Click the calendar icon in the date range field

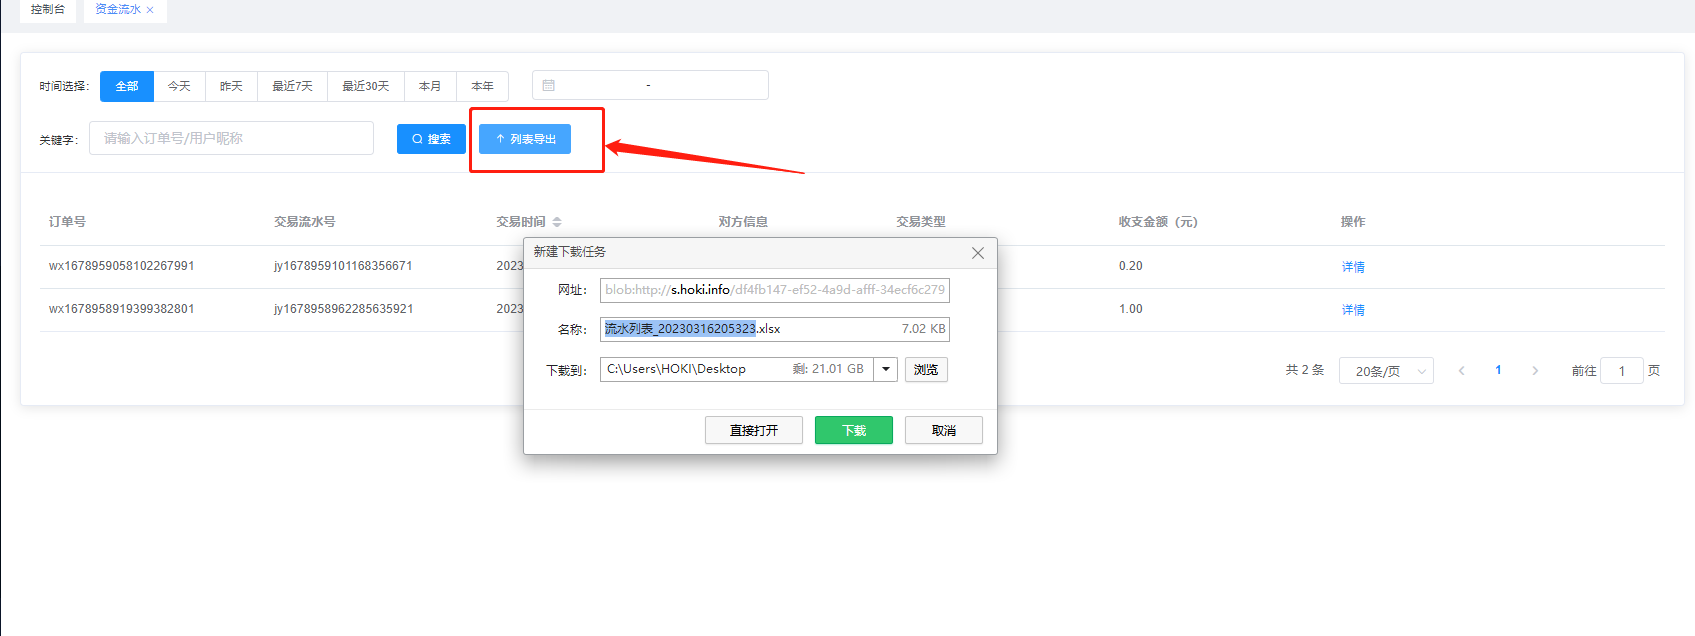[x=548, y=86]
